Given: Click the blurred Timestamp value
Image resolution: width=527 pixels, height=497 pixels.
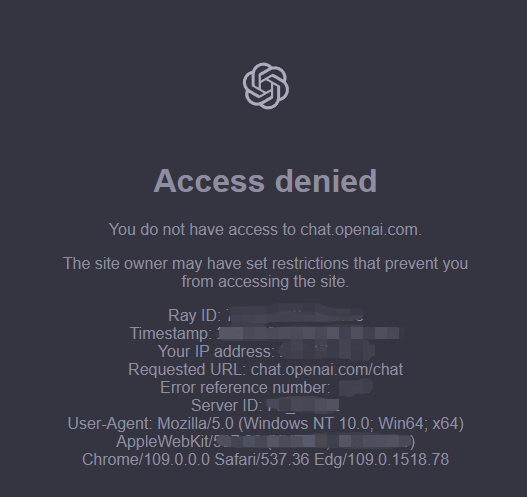Looking at the screenshot, I should (x=308, y=334).
